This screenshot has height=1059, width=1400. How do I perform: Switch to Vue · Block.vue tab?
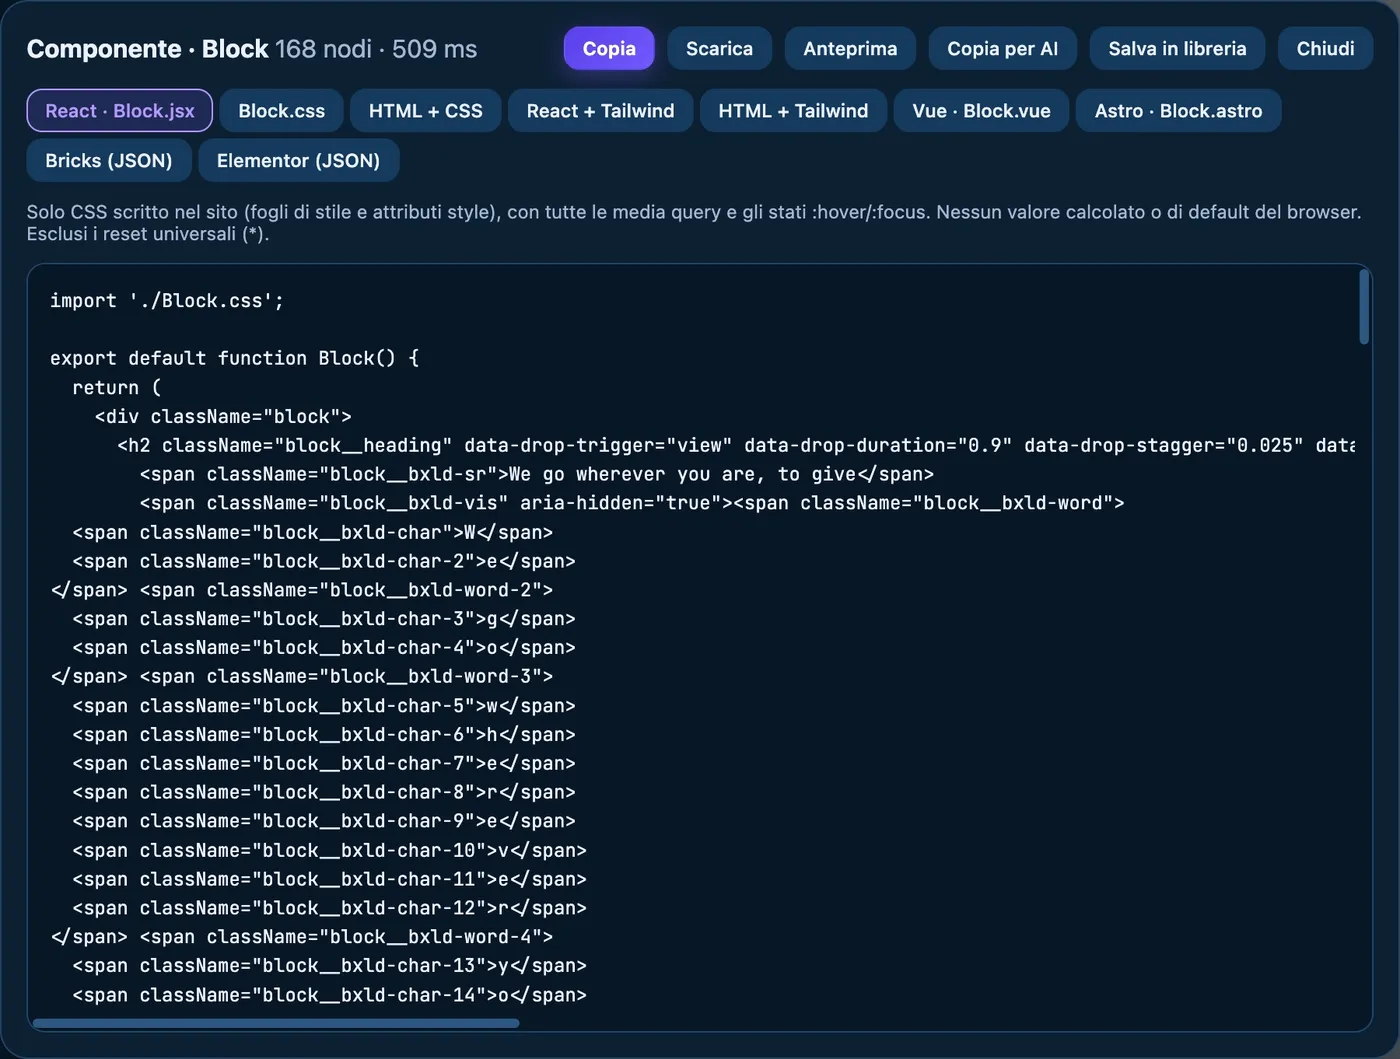pyautogui.click(x=981, y=110)
